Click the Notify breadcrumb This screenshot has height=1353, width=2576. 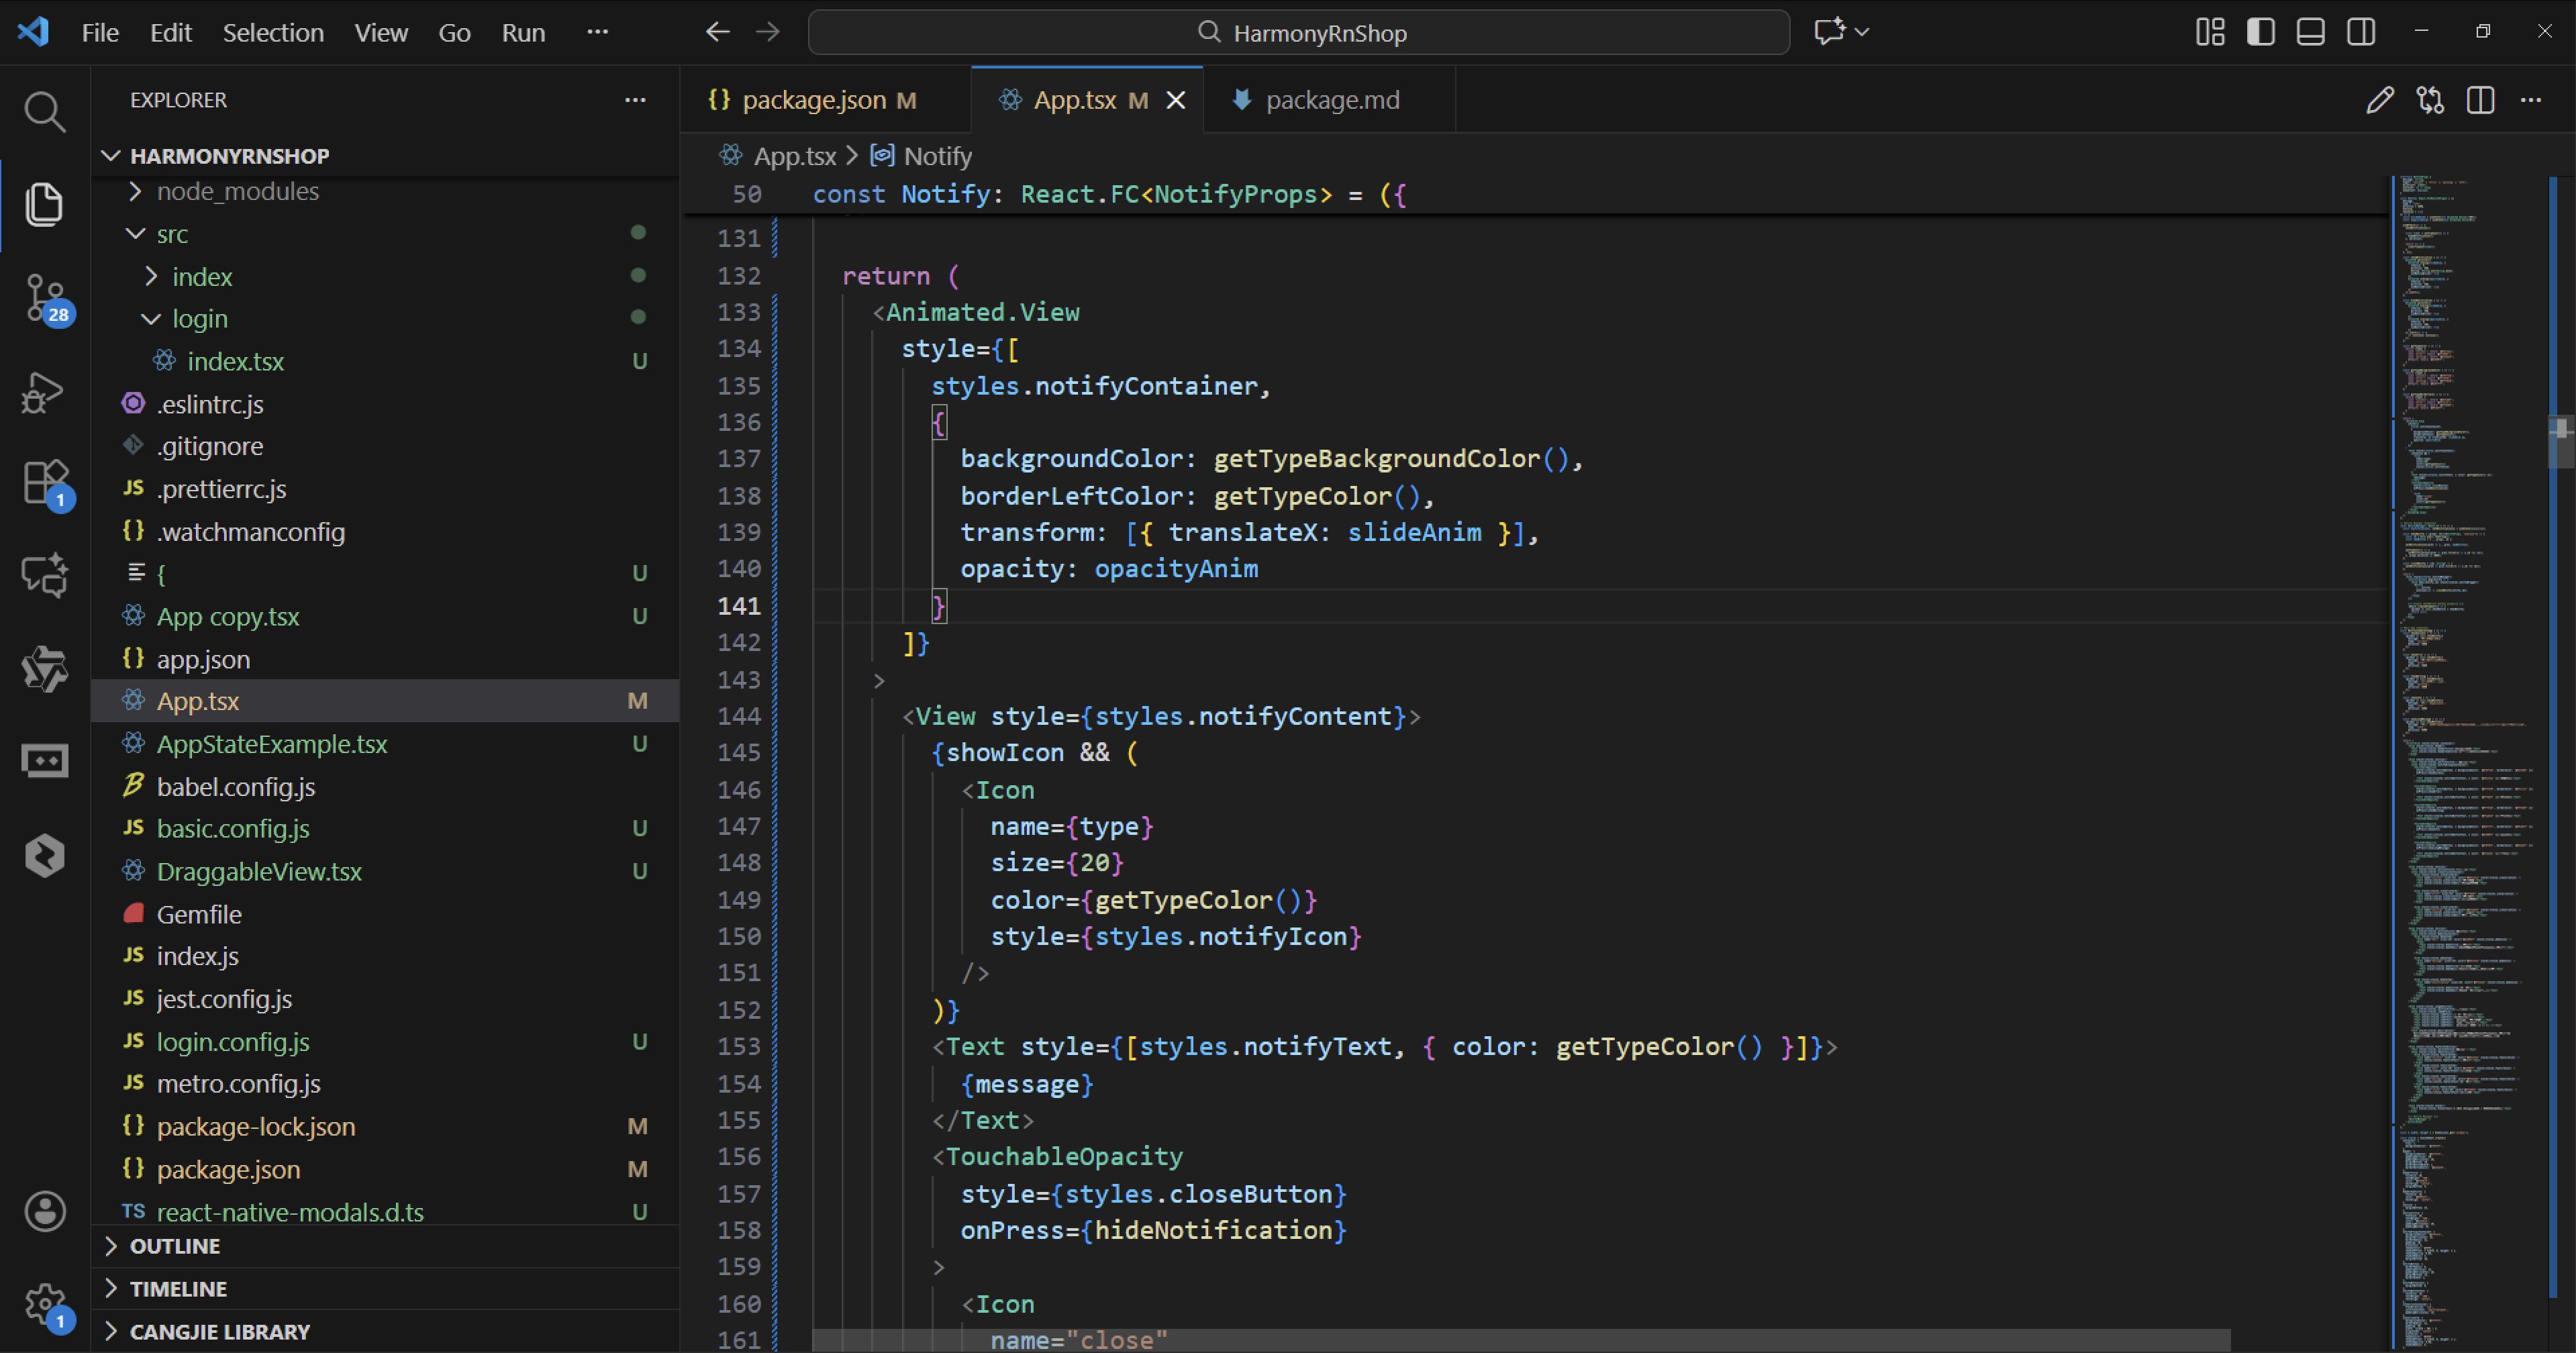click(x=936, y=156)
